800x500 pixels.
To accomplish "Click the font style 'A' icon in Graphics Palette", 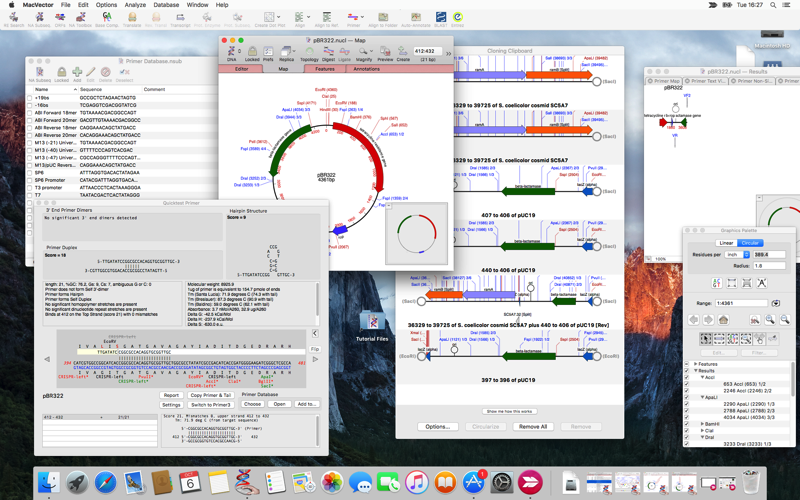I will [x=762, y=283].
